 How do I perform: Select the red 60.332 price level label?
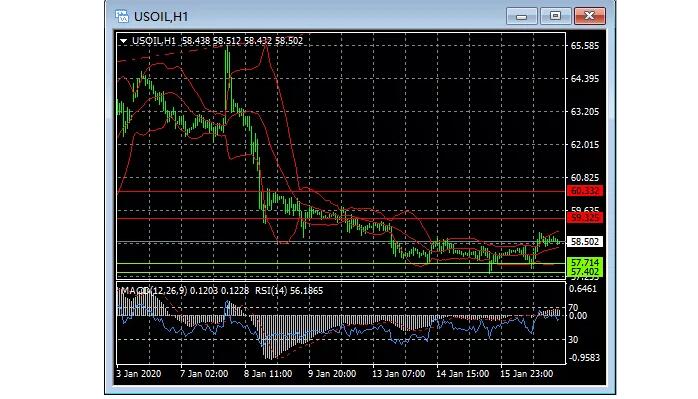tap(585, 191)
